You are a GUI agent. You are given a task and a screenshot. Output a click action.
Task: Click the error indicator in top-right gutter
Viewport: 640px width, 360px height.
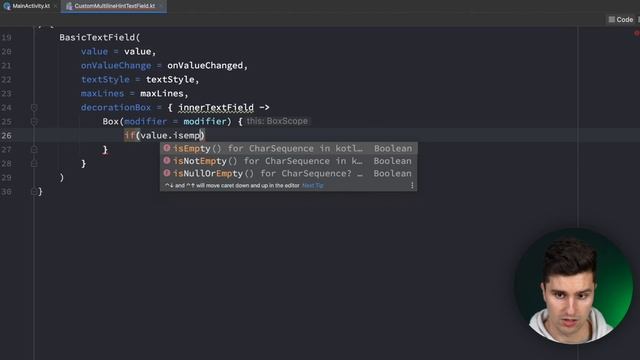pos(636,33)
